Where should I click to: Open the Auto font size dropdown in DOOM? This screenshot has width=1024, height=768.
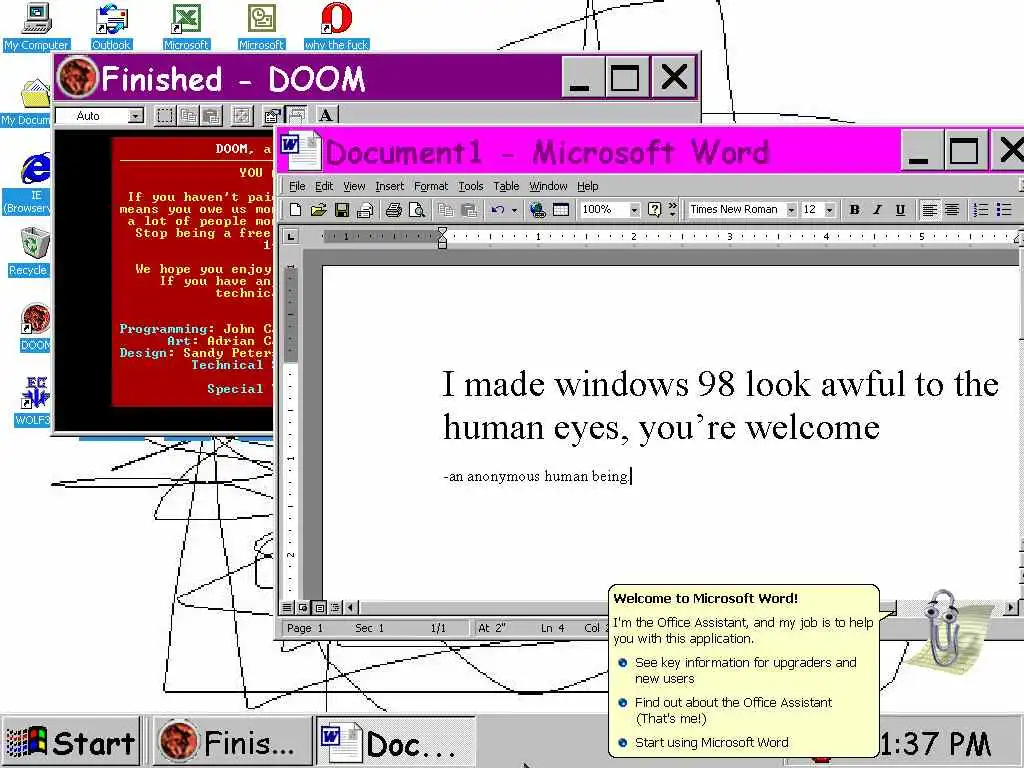click(x=135, y=116)
